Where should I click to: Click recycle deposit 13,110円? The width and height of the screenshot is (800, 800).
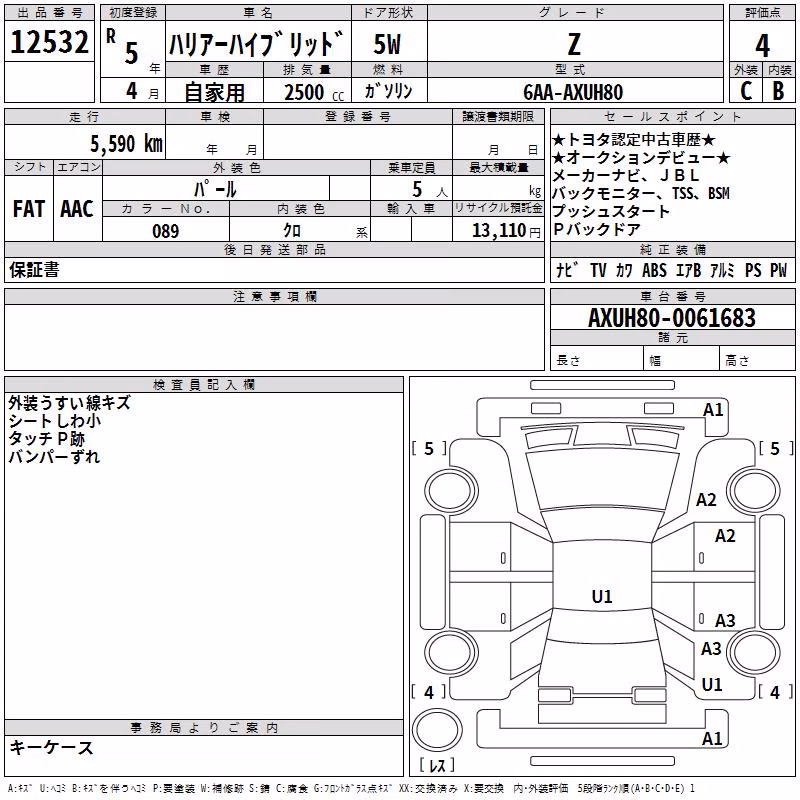pos(506,231)
